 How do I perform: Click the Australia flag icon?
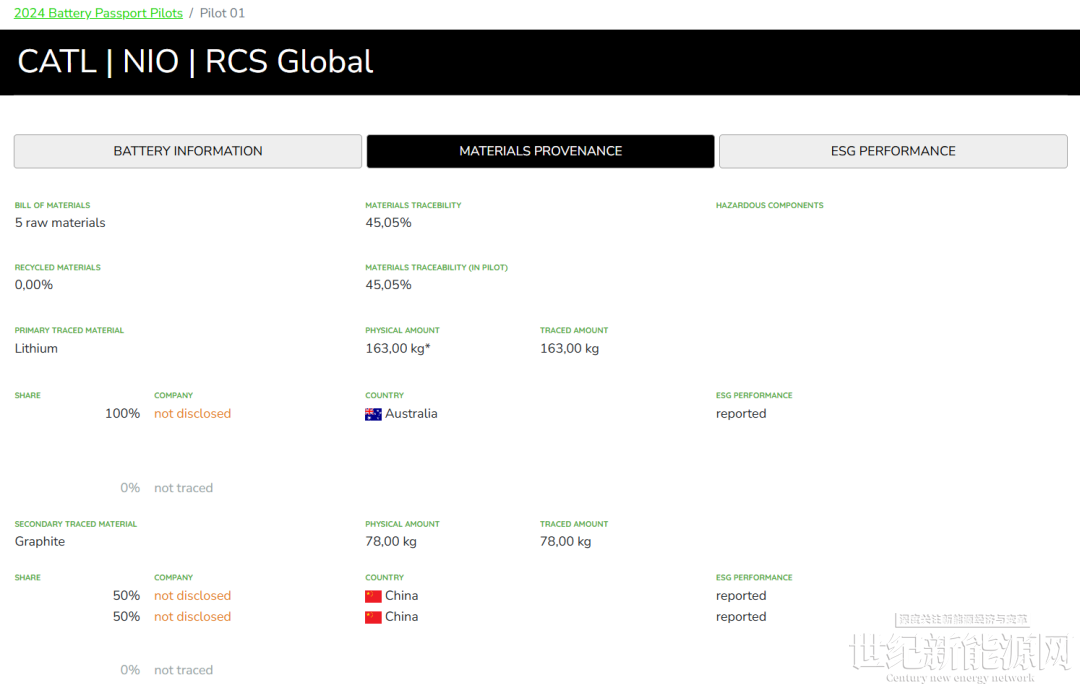coord(374,414)
